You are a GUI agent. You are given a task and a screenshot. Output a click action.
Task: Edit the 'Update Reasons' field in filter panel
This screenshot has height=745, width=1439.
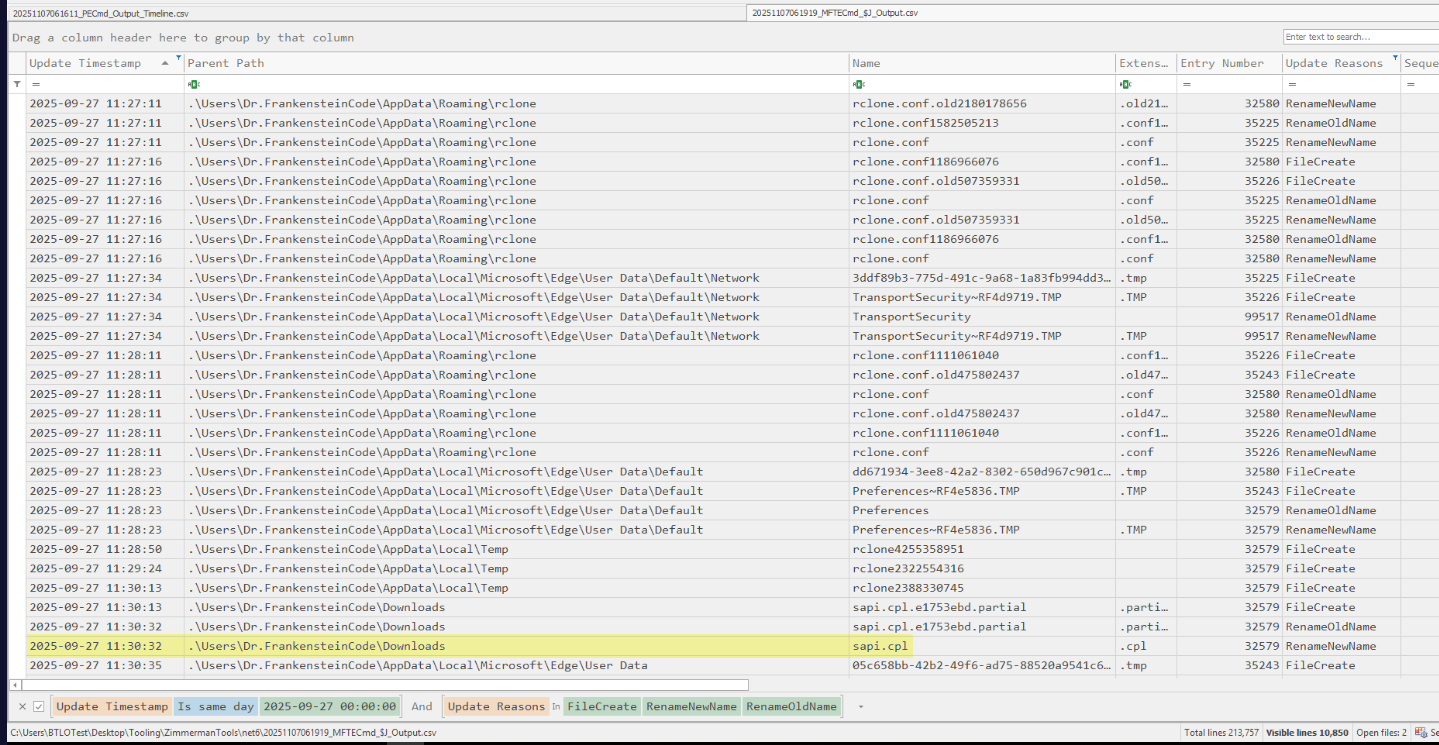(496, 706)
